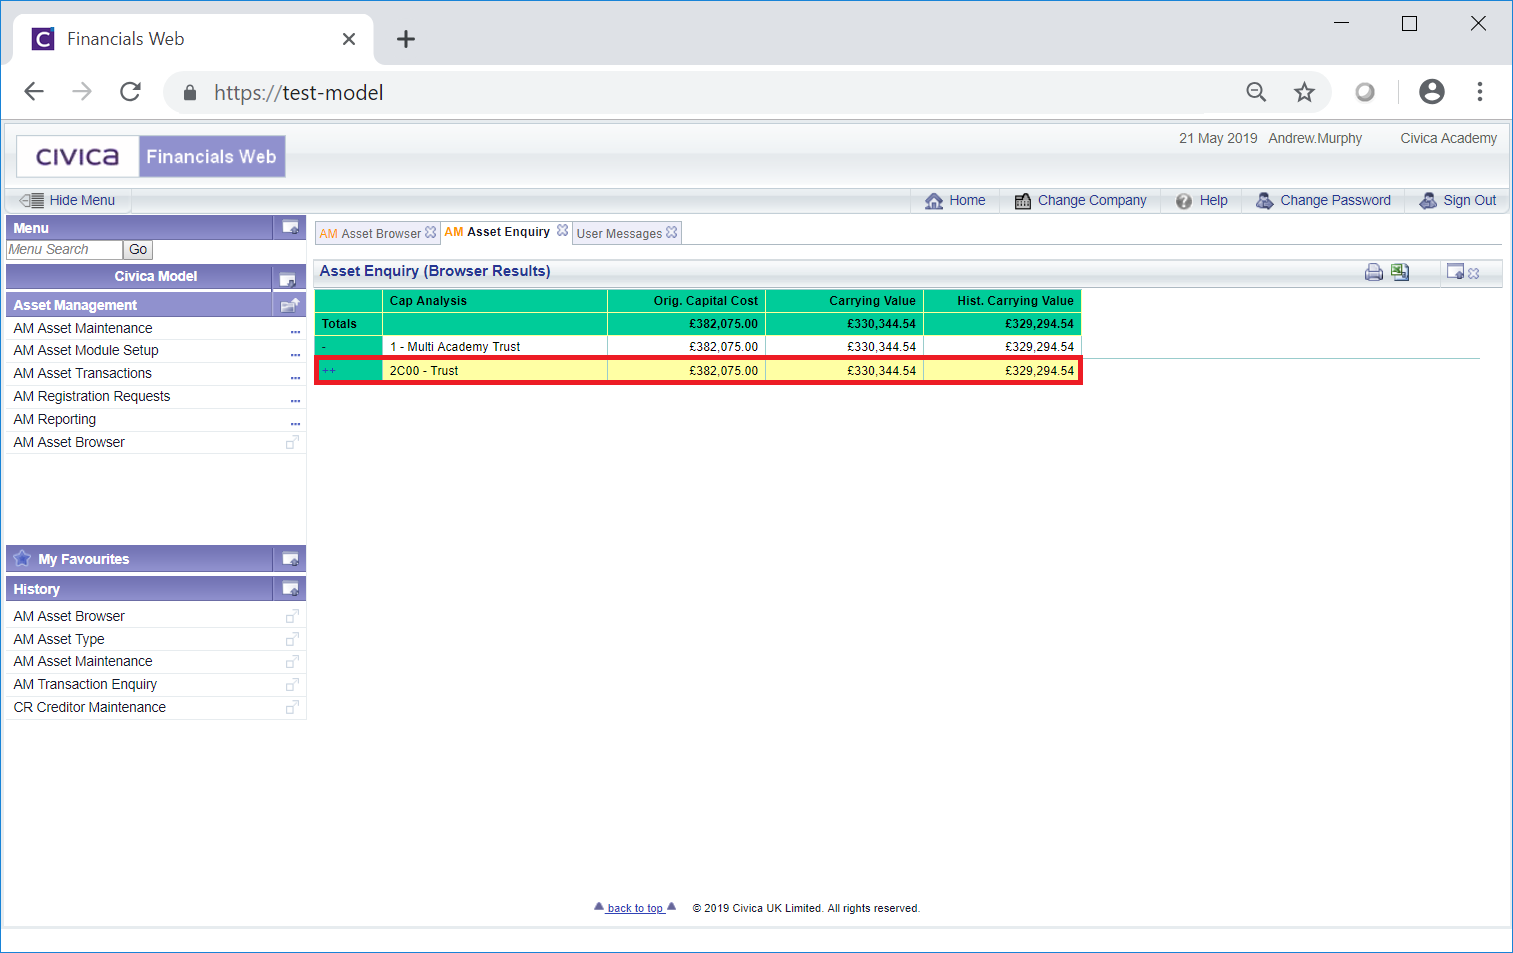Click the Go button next to Menu Search
This screenshot has width=1513, height=953.
click(x=138, y=249)
